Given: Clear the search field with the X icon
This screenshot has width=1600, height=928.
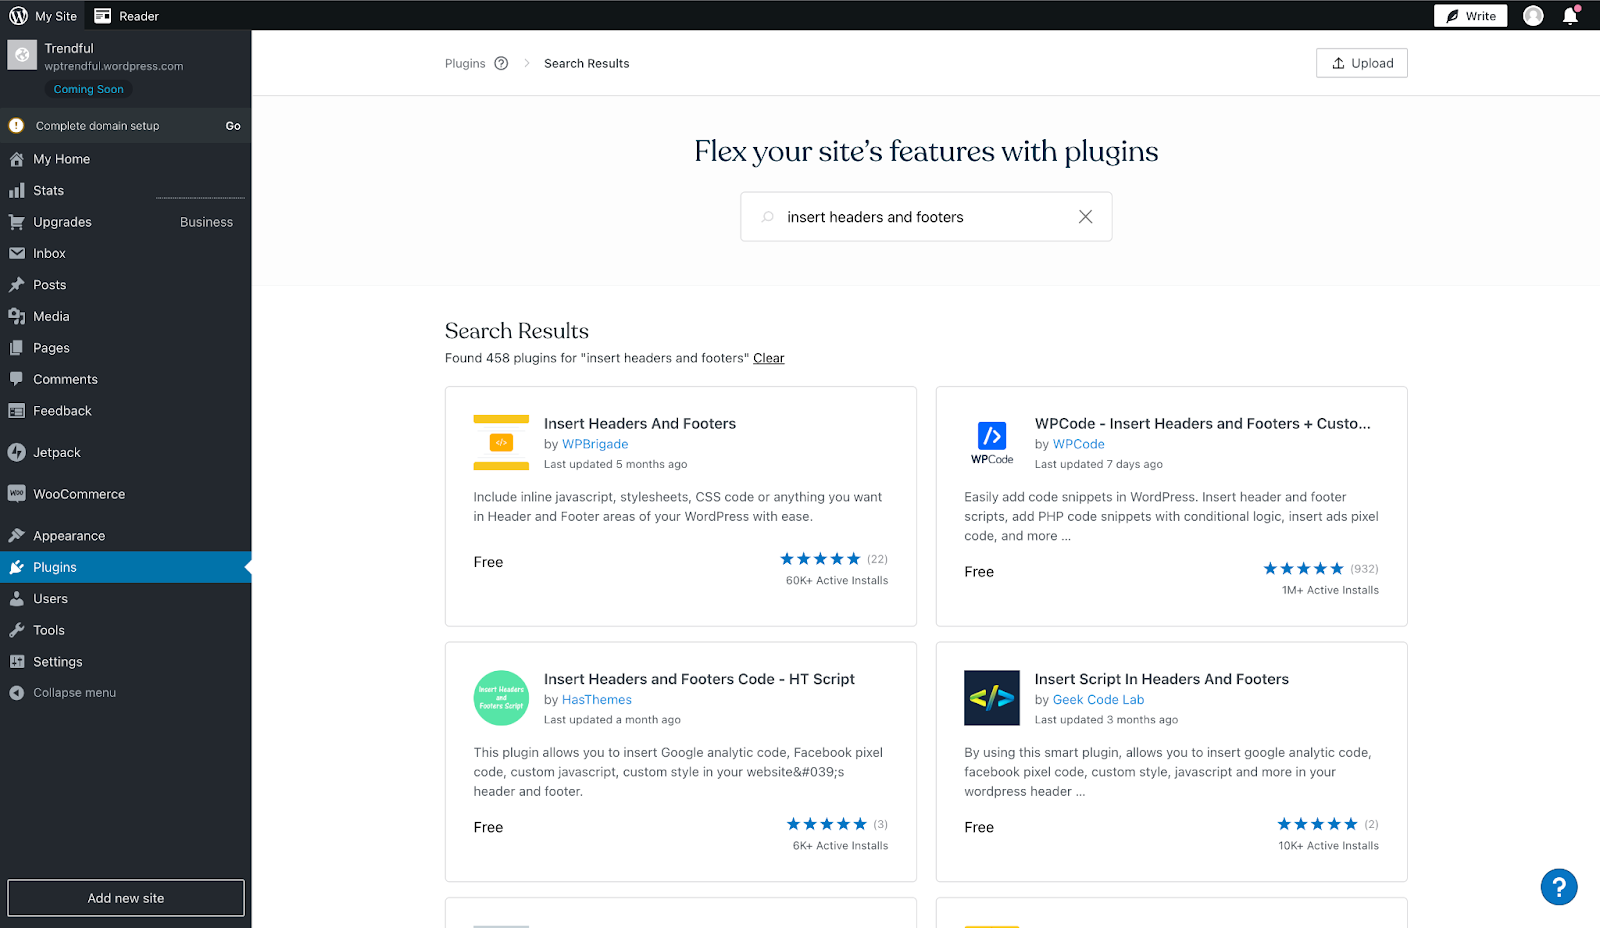Looking at the screenshot, I should coord(1085,217).
